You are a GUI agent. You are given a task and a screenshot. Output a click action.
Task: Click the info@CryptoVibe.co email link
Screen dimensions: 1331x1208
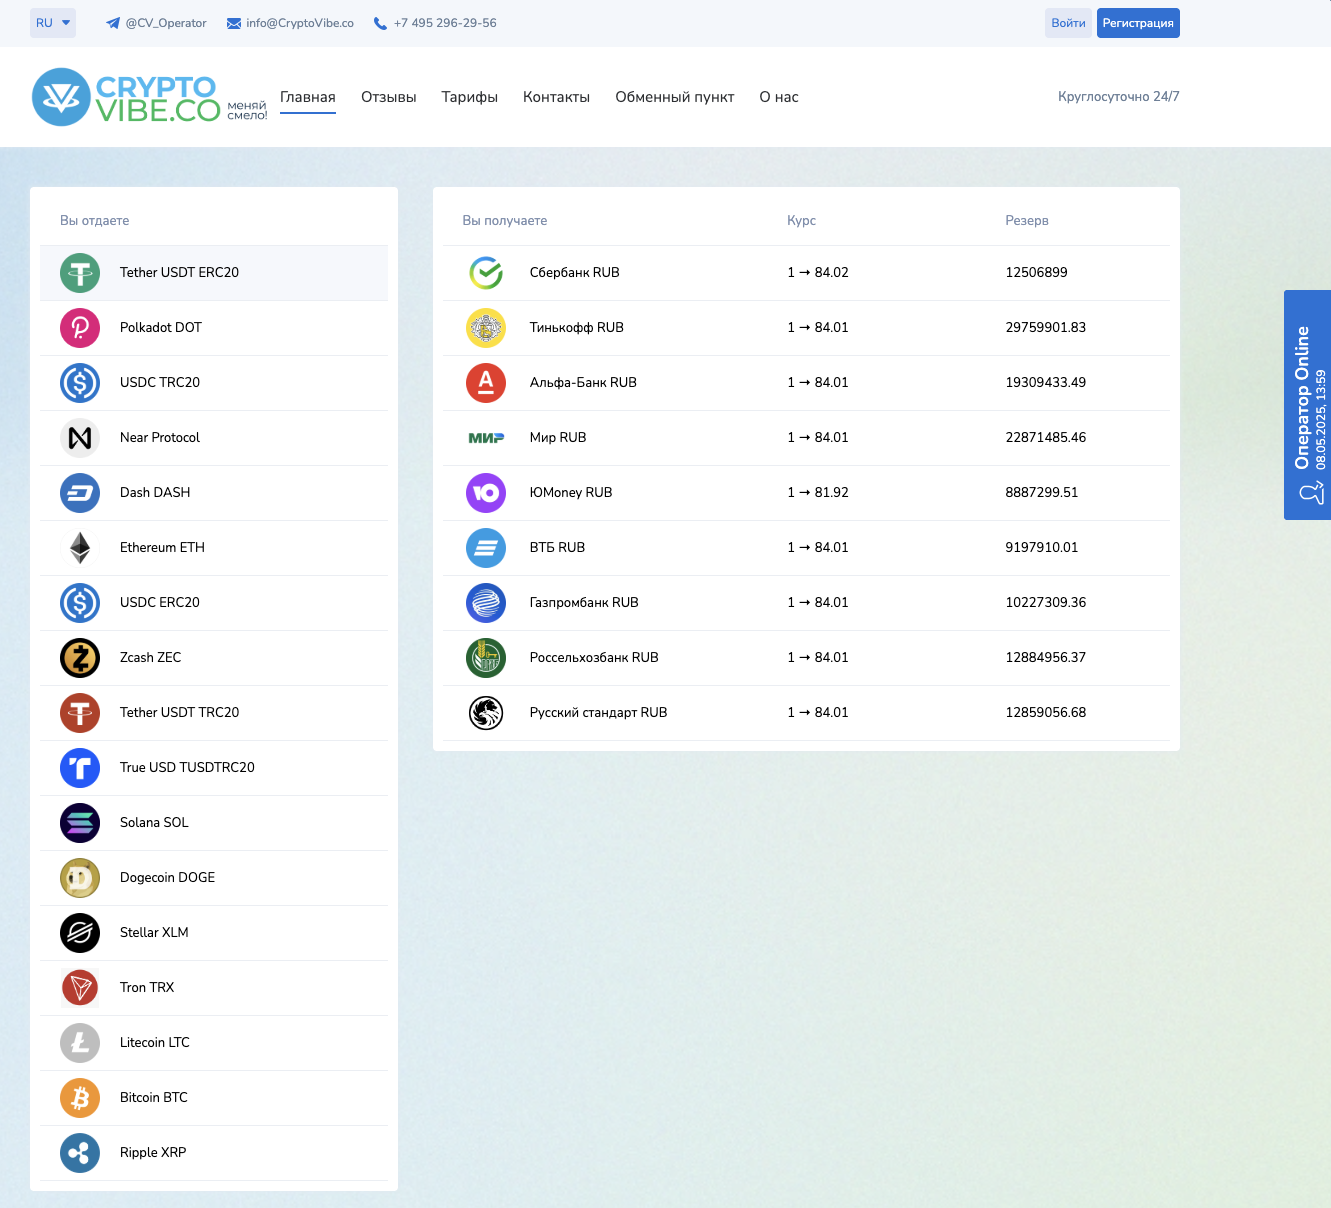click(290, 23)
